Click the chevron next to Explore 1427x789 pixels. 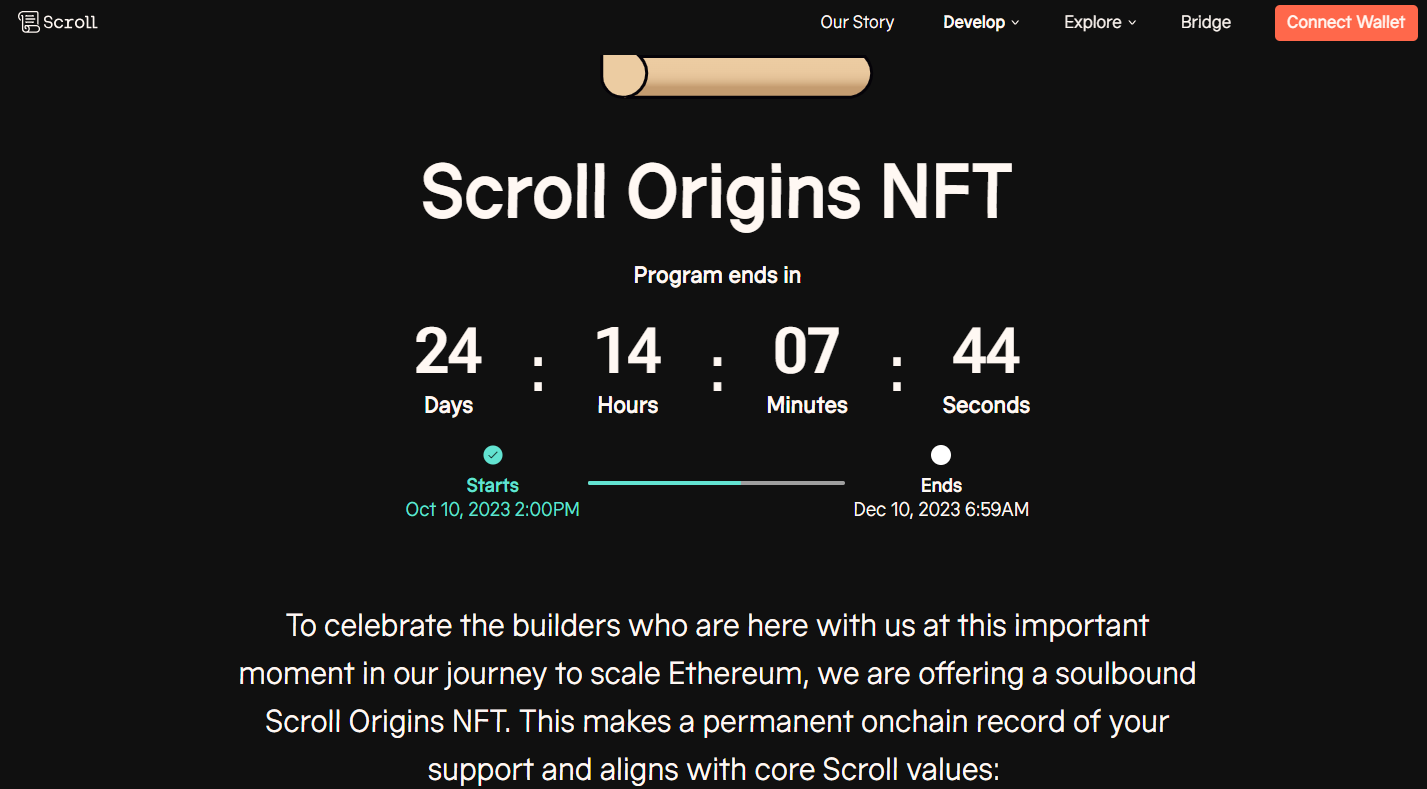[1133, 23]
